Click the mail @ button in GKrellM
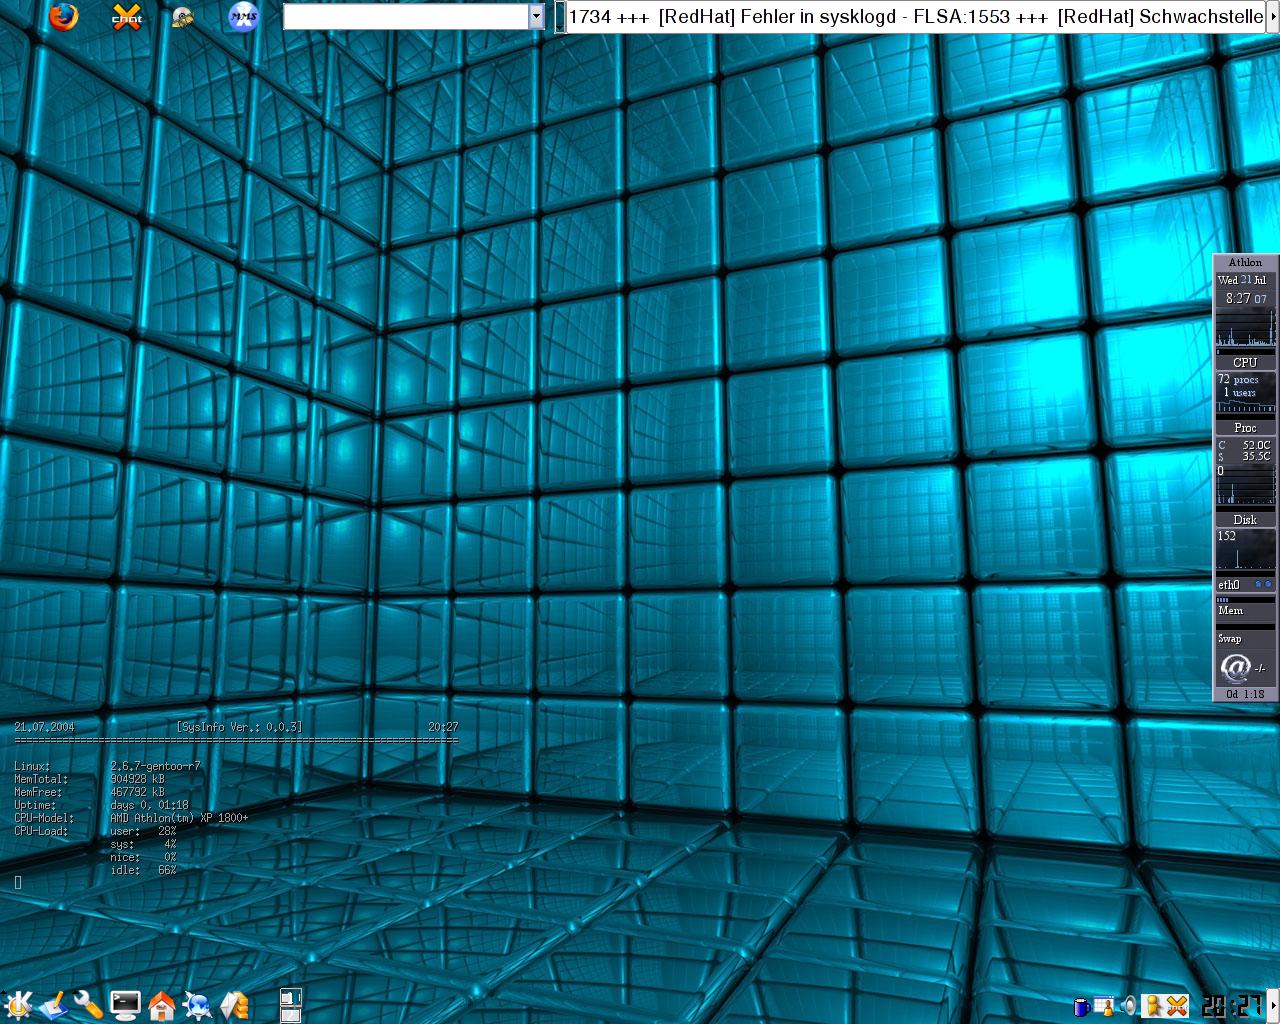Image resolution: width=1280 pixels, height=1024 pixels. [x=1236, y=667]
